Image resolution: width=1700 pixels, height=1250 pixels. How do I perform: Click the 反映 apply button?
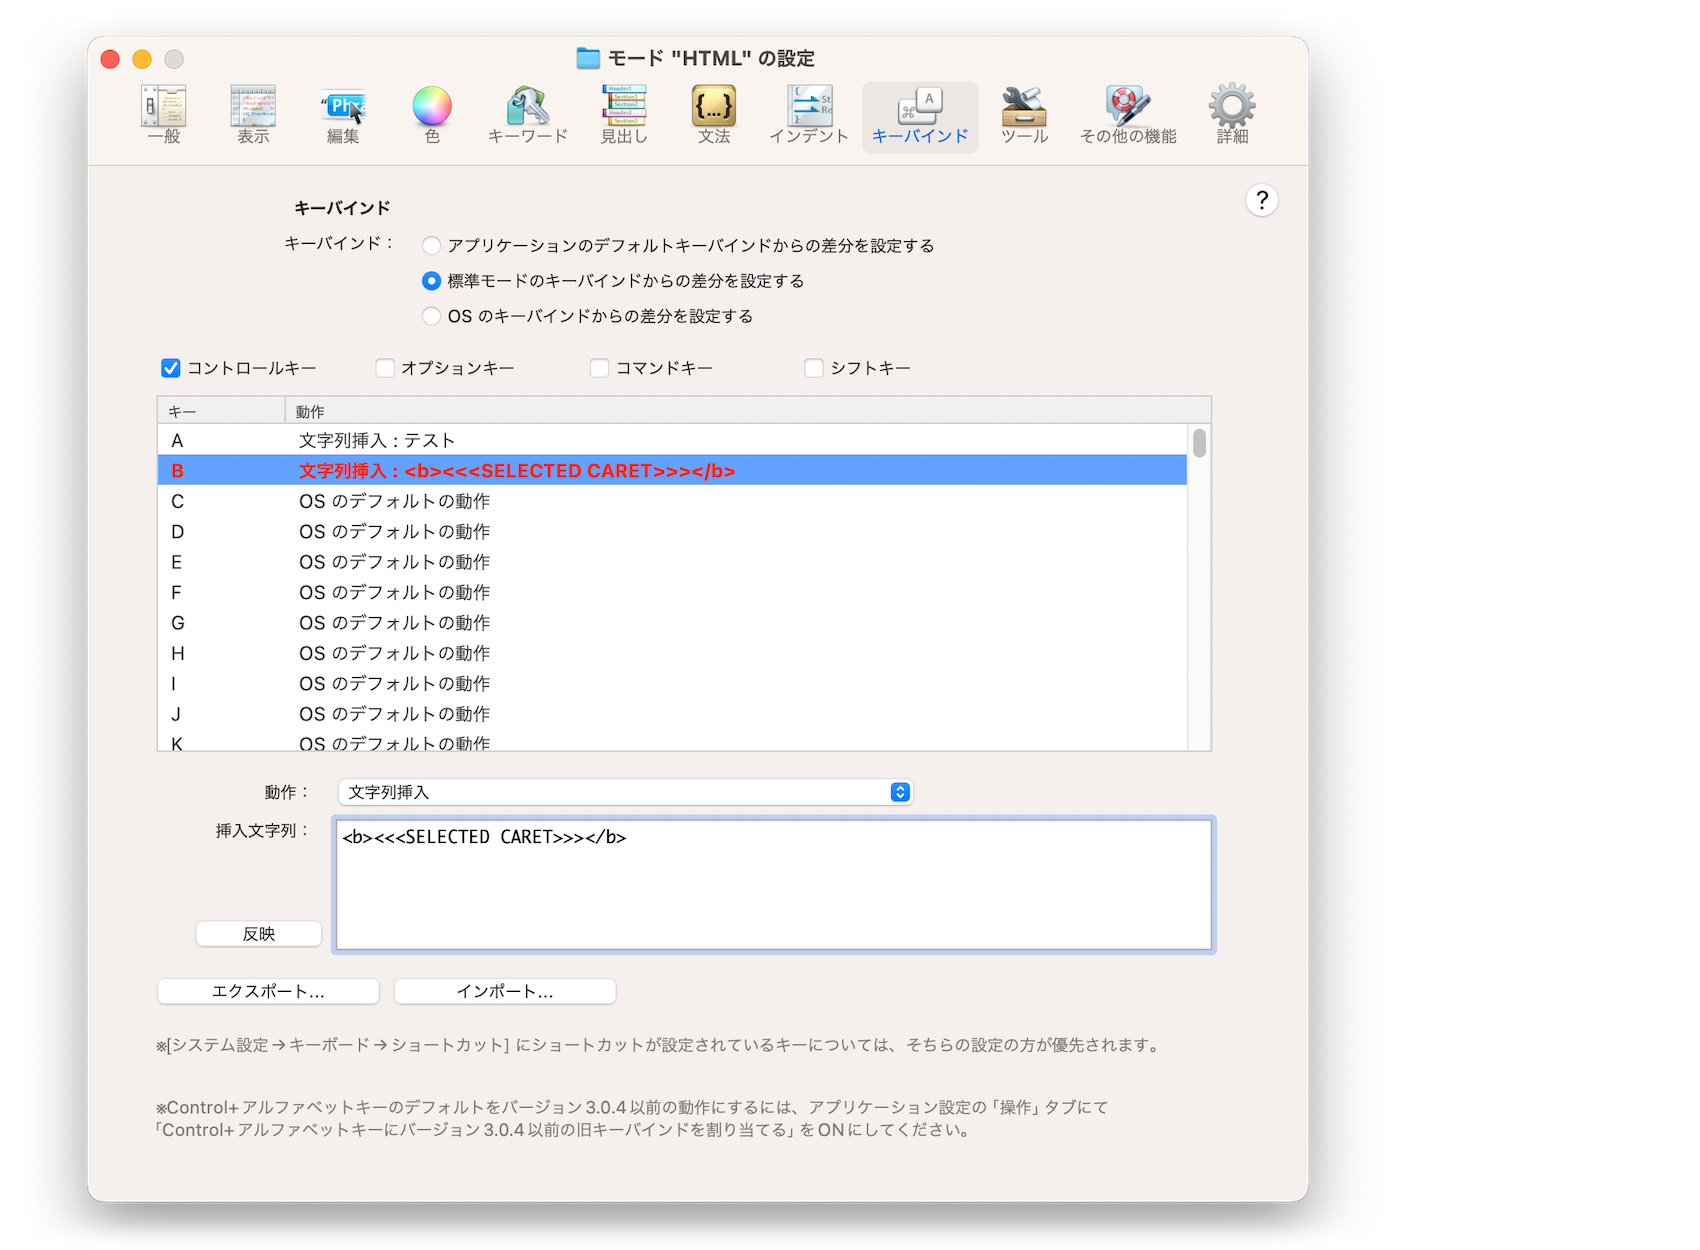259,934
